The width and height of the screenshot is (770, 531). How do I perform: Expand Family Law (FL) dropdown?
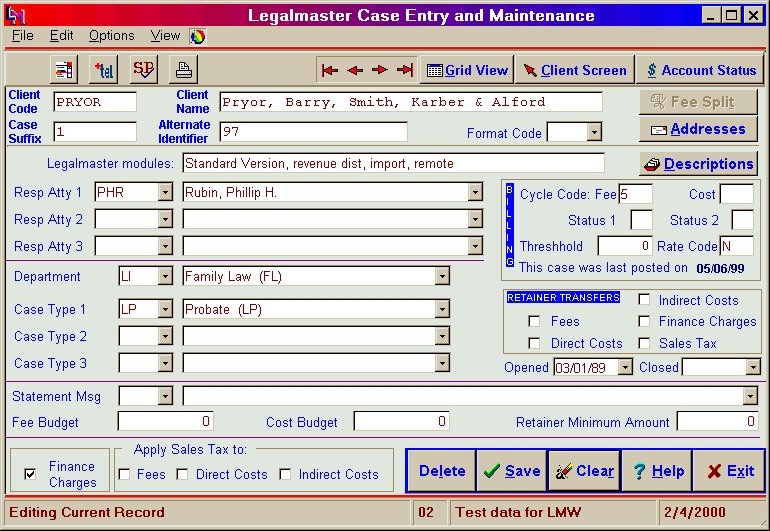tap(442, 277)
